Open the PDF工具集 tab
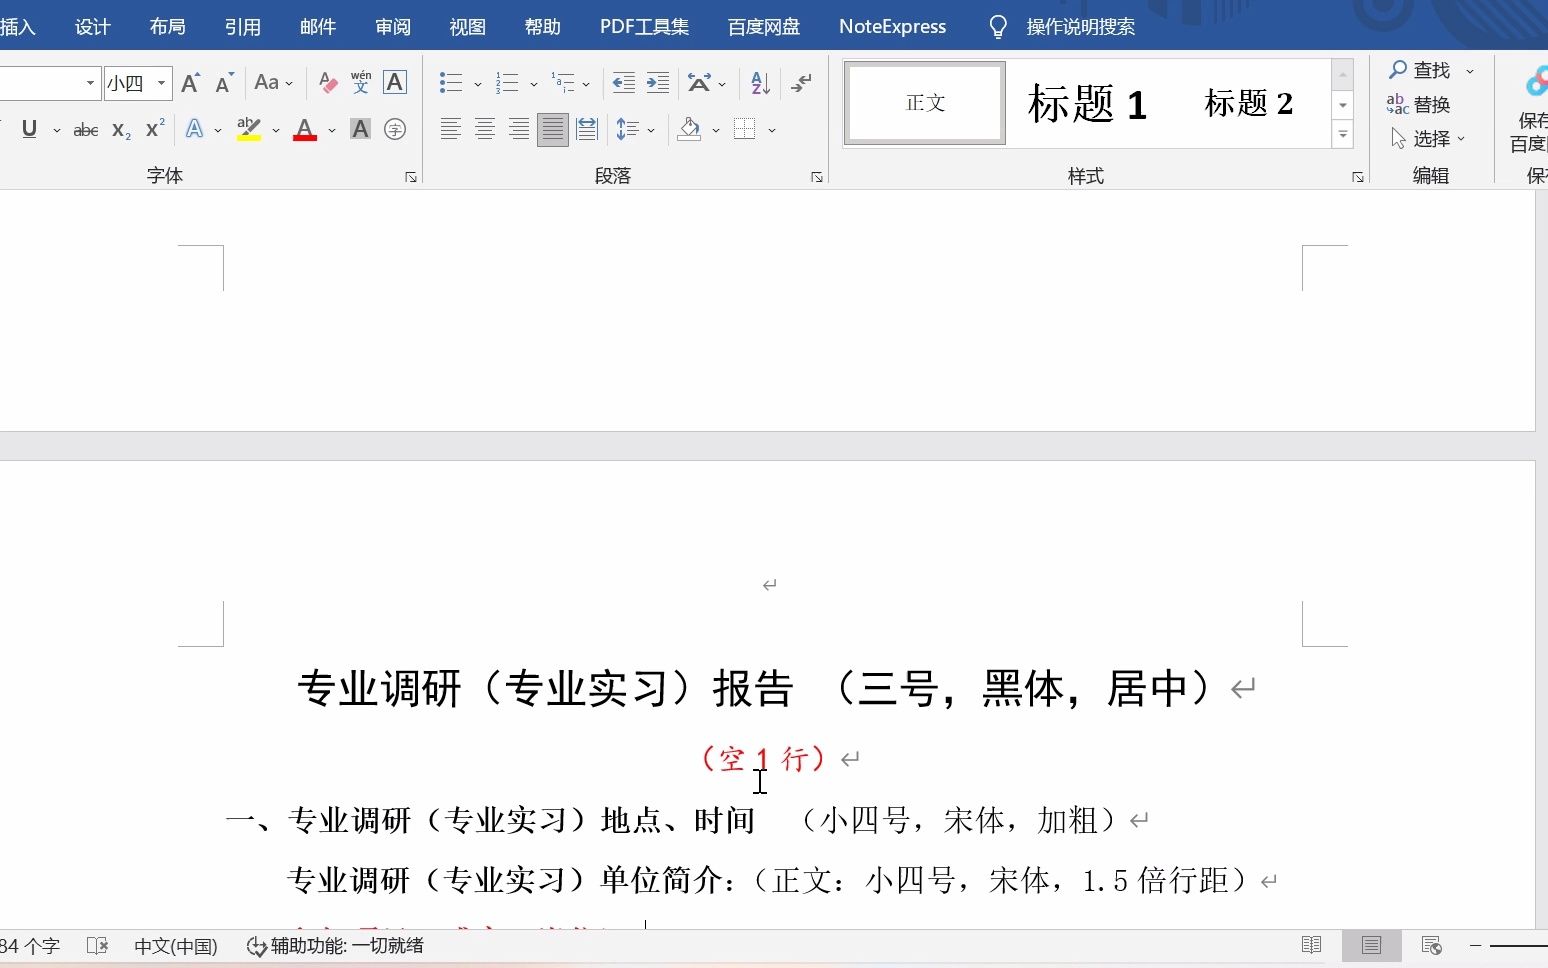This screenshot has width=1548, height=968. click(645, 27)
